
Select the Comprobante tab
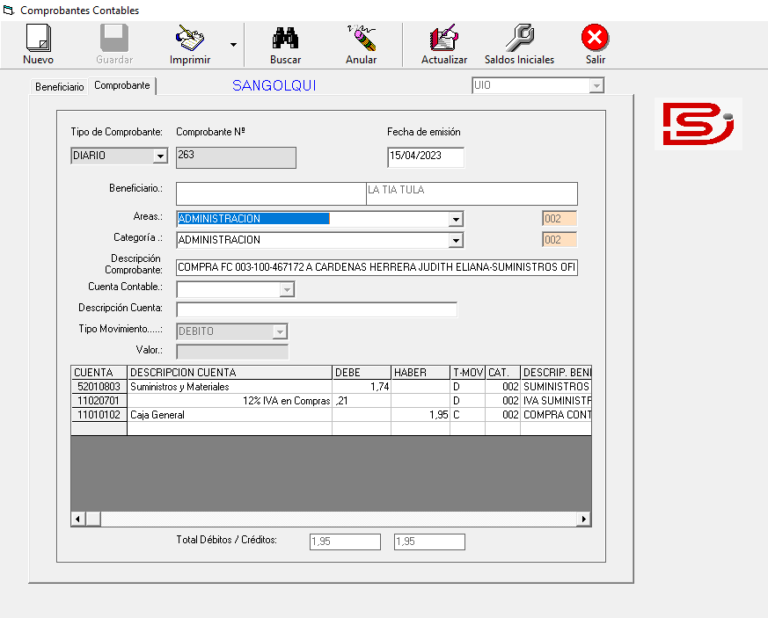click(x=122, y=86)
